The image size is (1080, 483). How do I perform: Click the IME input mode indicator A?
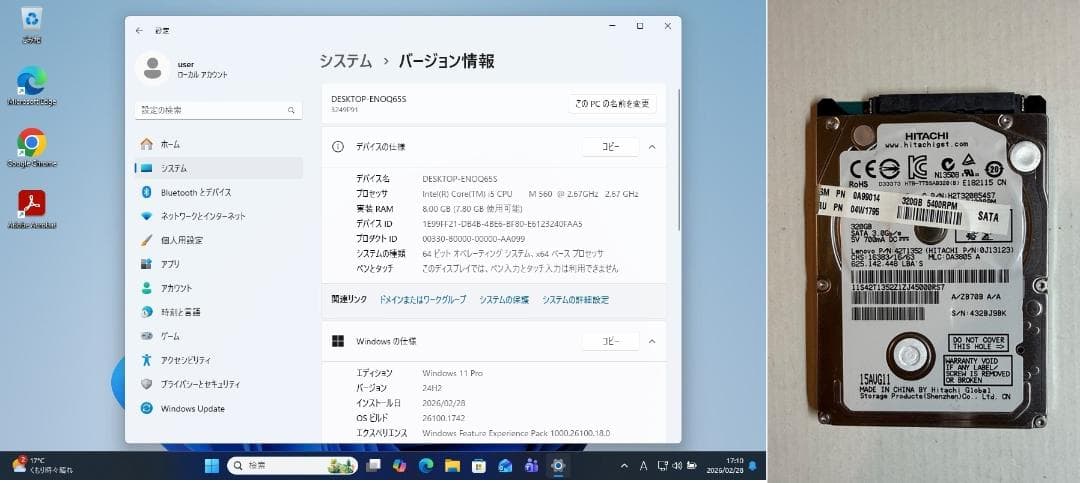pyautogui.click(x=643, y=466)
